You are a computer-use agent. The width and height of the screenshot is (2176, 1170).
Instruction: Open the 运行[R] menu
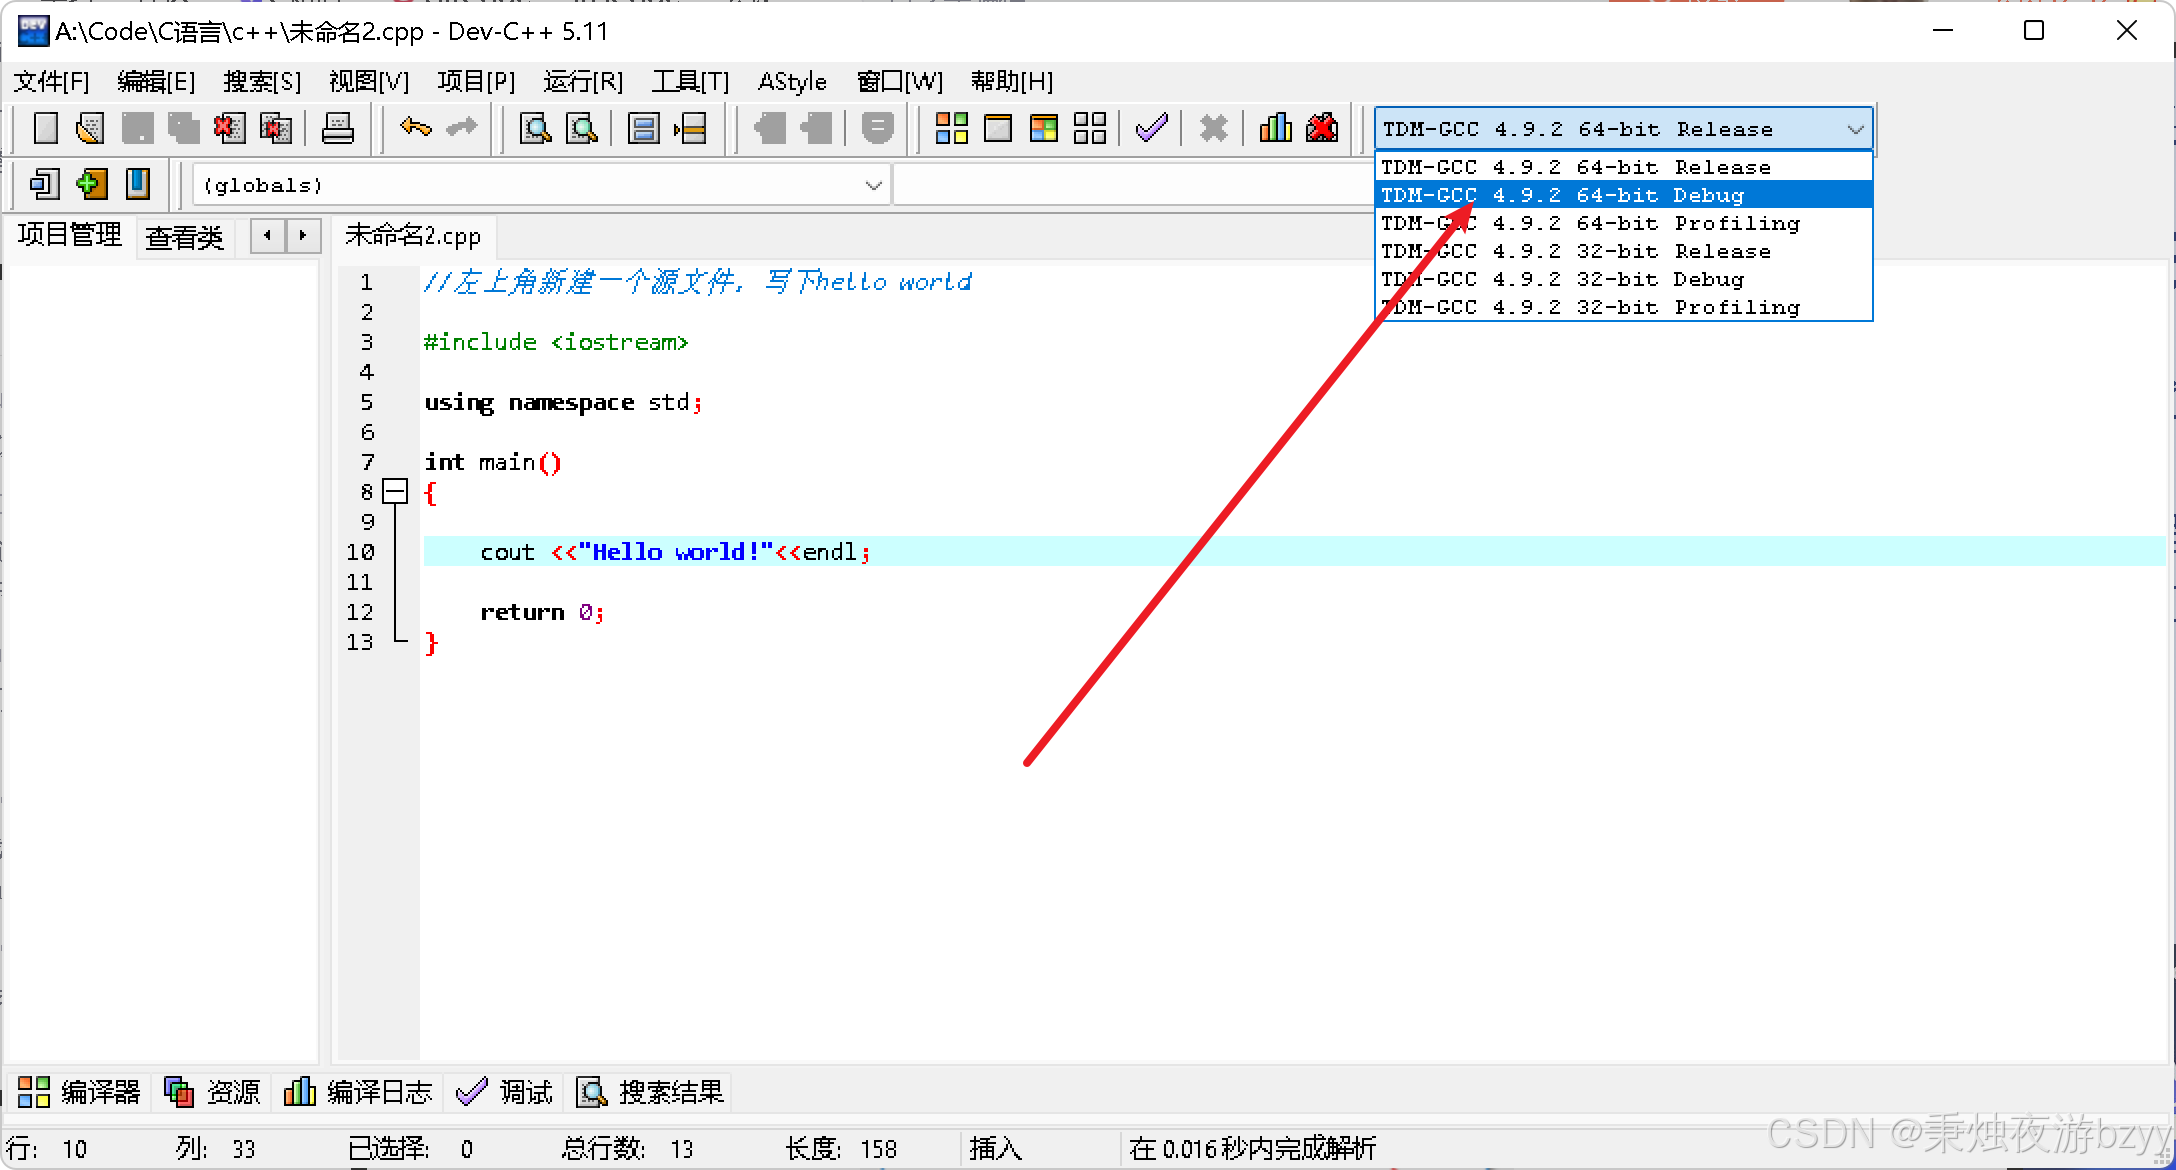[583, 81]
